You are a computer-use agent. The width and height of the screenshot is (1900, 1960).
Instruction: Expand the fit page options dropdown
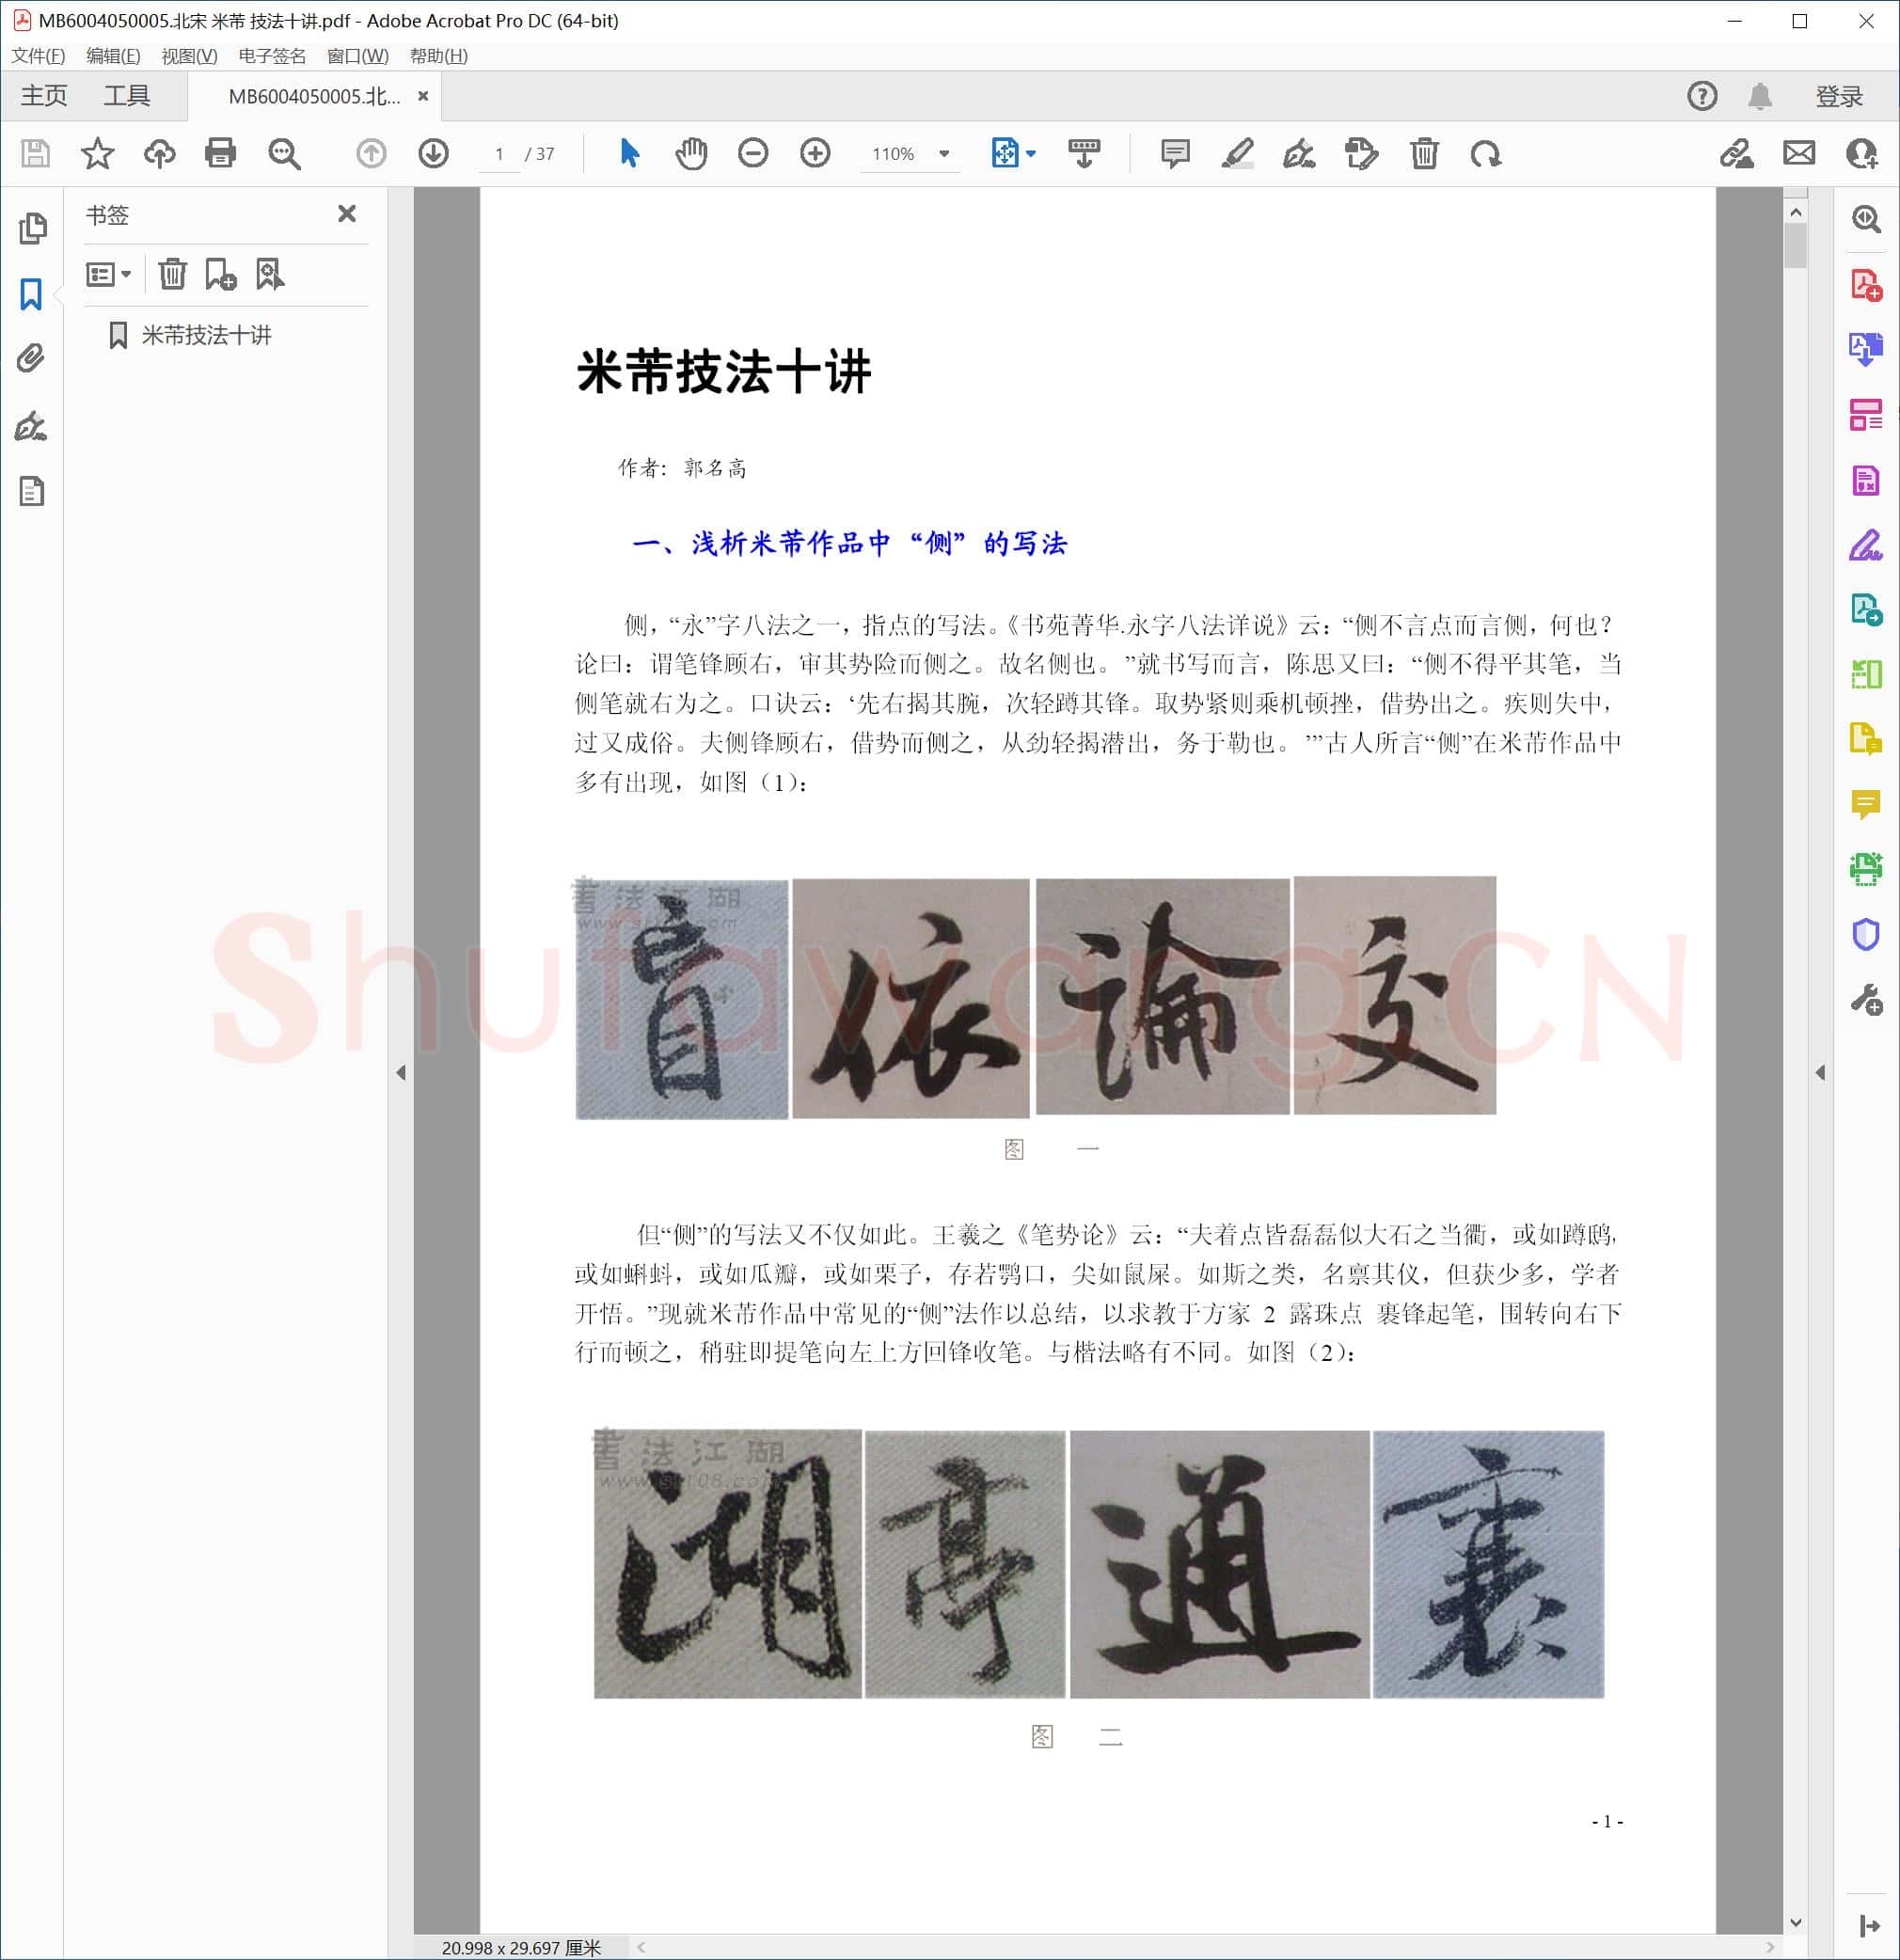pyautogui.click(x=1031, y=154)
